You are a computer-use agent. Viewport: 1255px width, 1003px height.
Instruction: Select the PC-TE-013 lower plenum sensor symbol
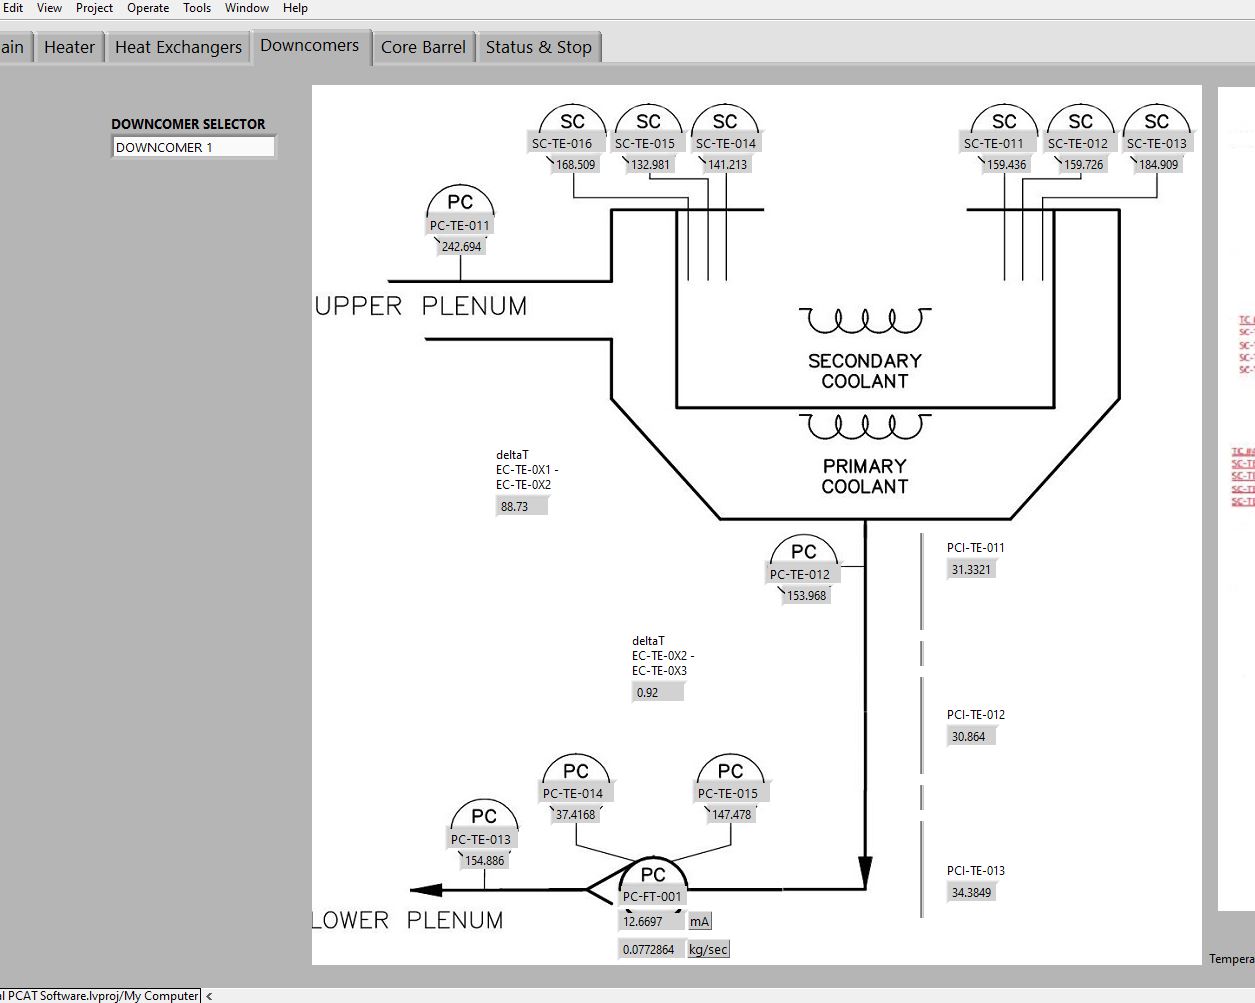[483, 818]
